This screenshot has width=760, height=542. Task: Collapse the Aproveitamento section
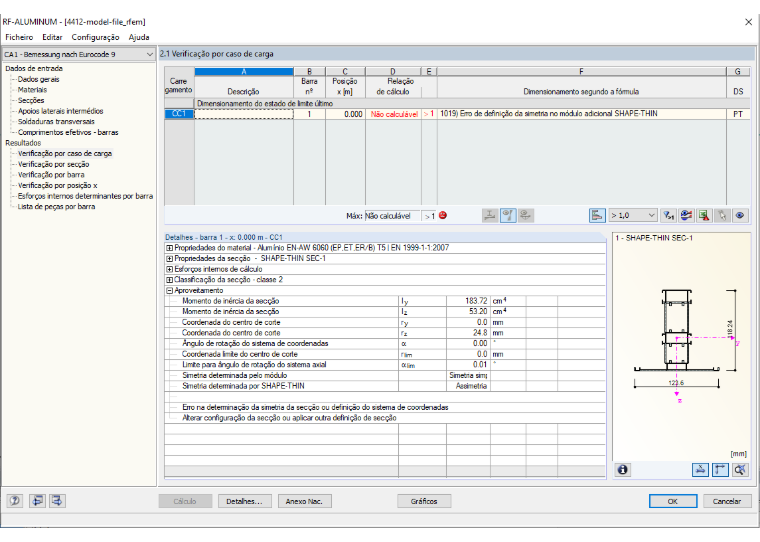point(170,290)
